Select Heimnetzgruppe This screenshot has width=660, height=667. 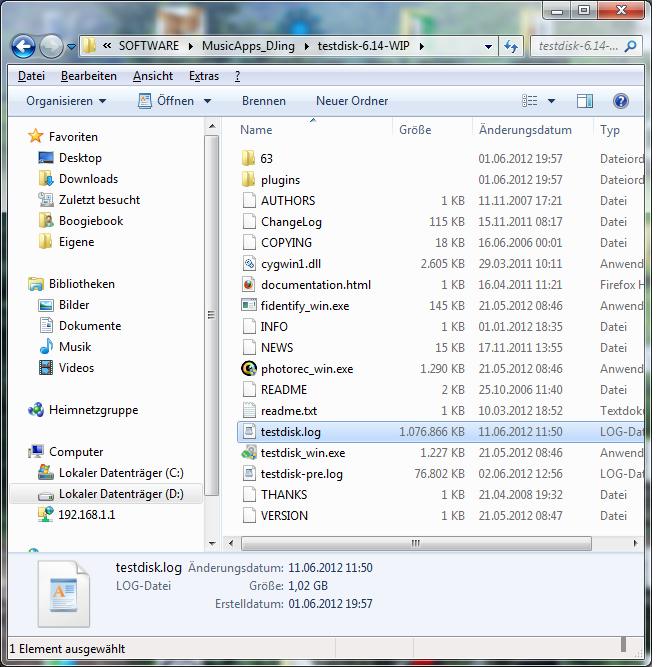tap(94, 410)
